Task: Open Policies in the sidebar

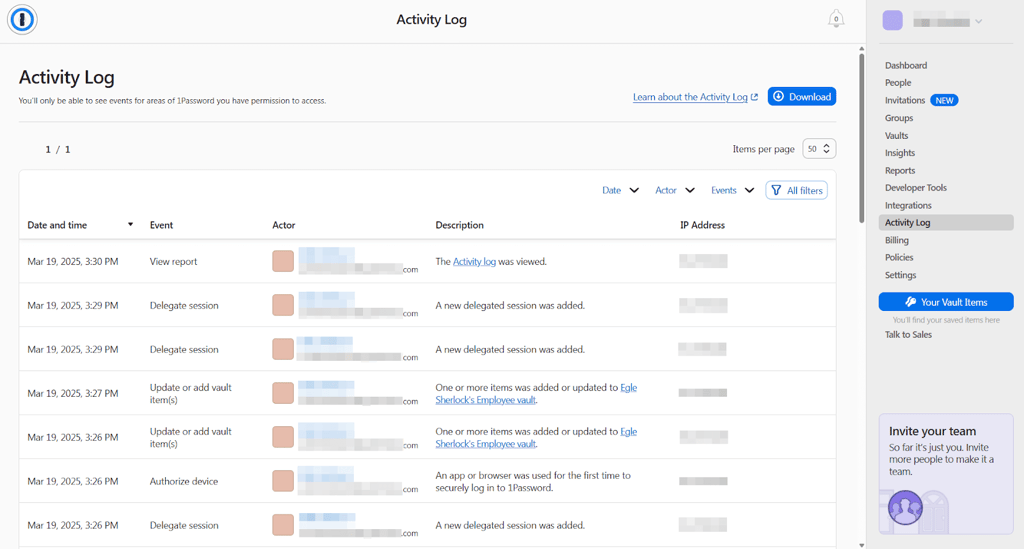Action: click(x=899, y=258)
